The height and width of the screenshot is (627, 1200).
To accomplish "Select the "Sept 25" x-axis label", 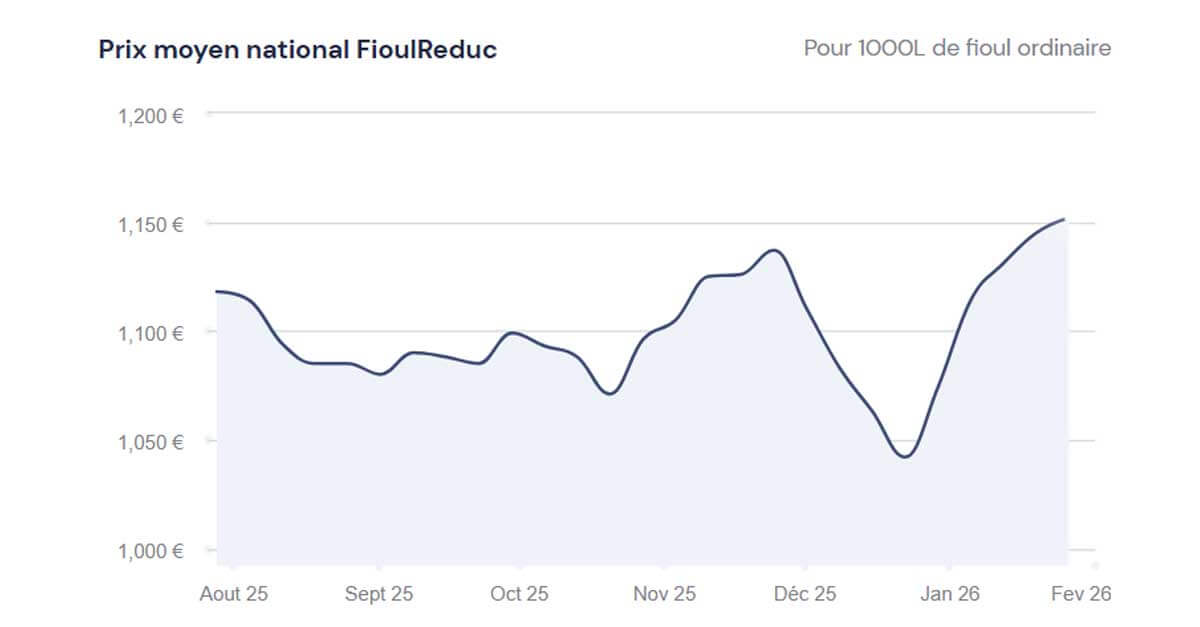I will coord(379,594).
